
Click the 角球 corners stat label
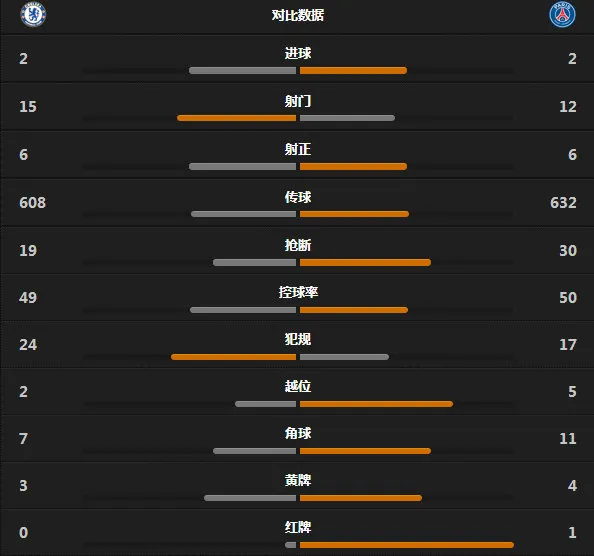pos(298,433)
